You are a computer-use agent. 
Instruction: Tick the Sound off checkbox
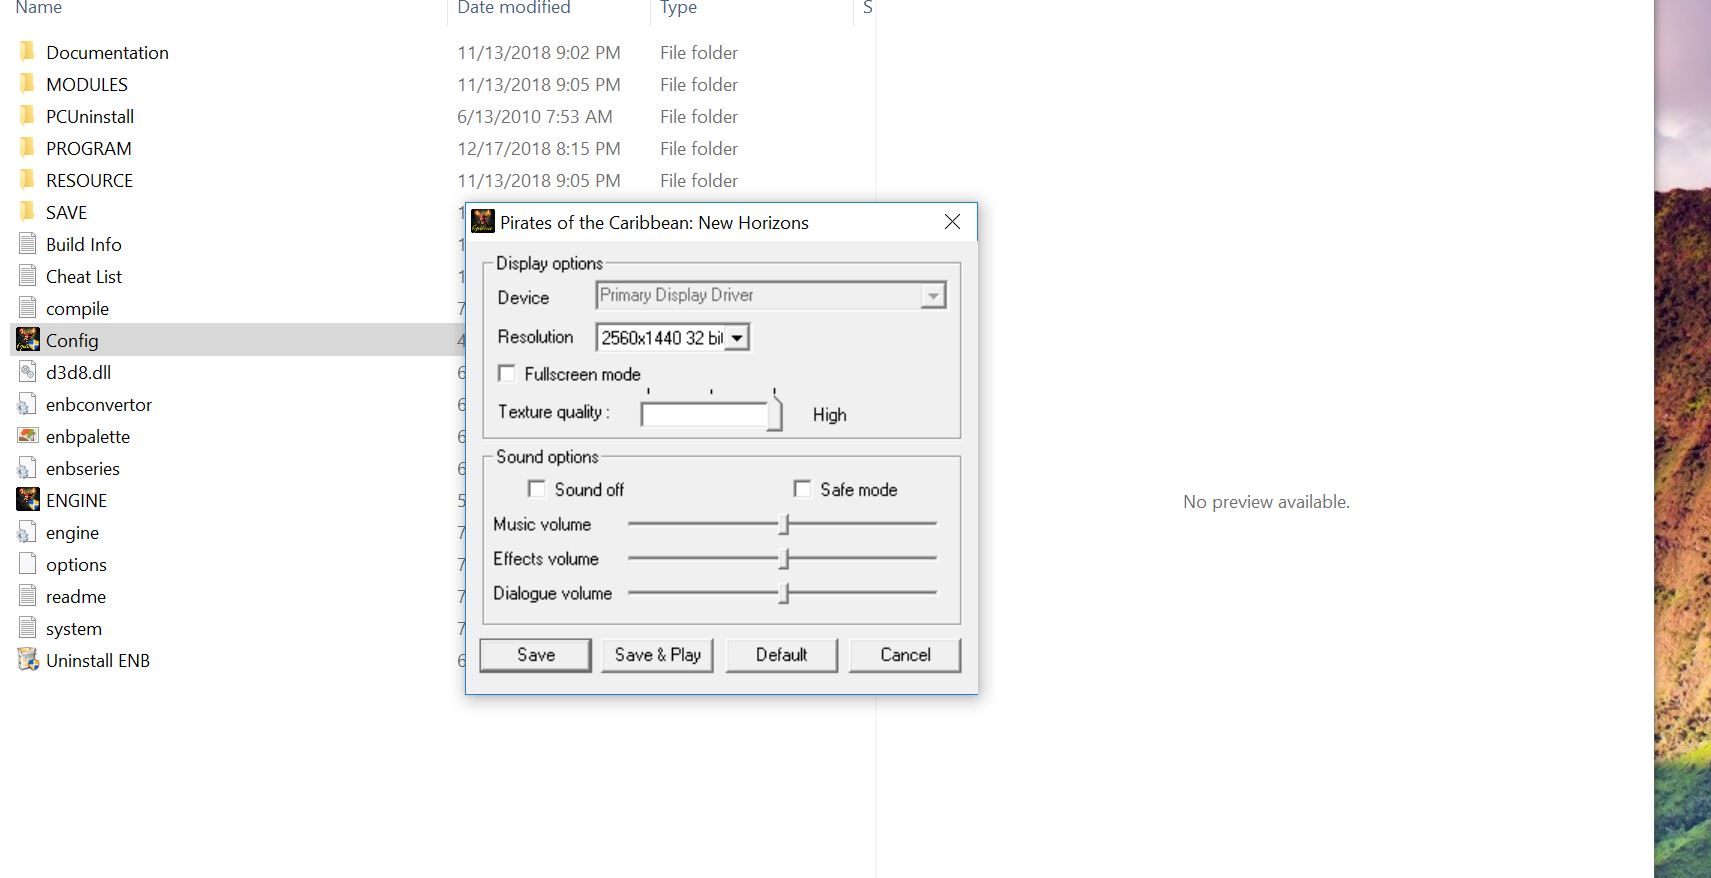tap(537, 488)
